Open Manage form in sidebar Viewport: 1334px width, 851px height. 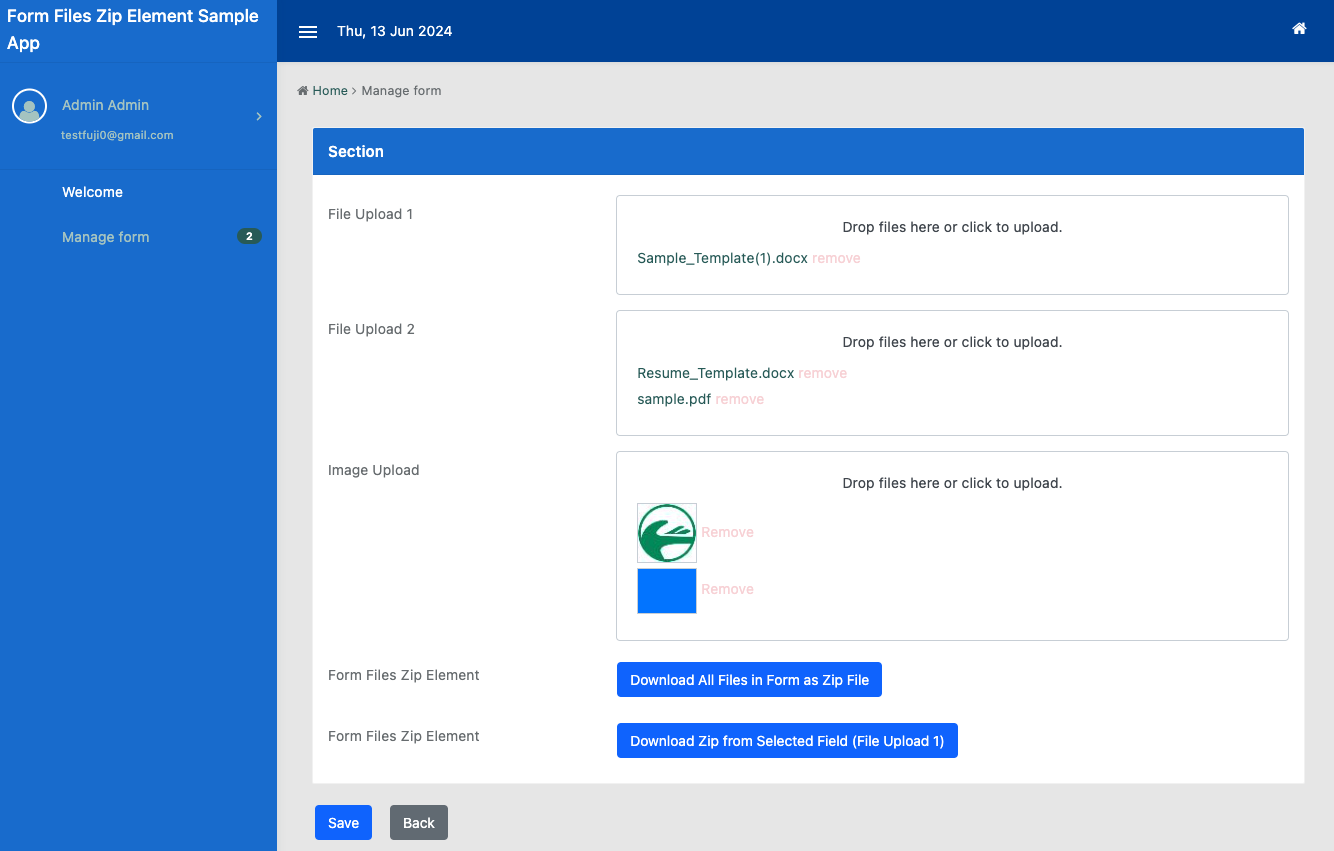click(x=105, y=237)
